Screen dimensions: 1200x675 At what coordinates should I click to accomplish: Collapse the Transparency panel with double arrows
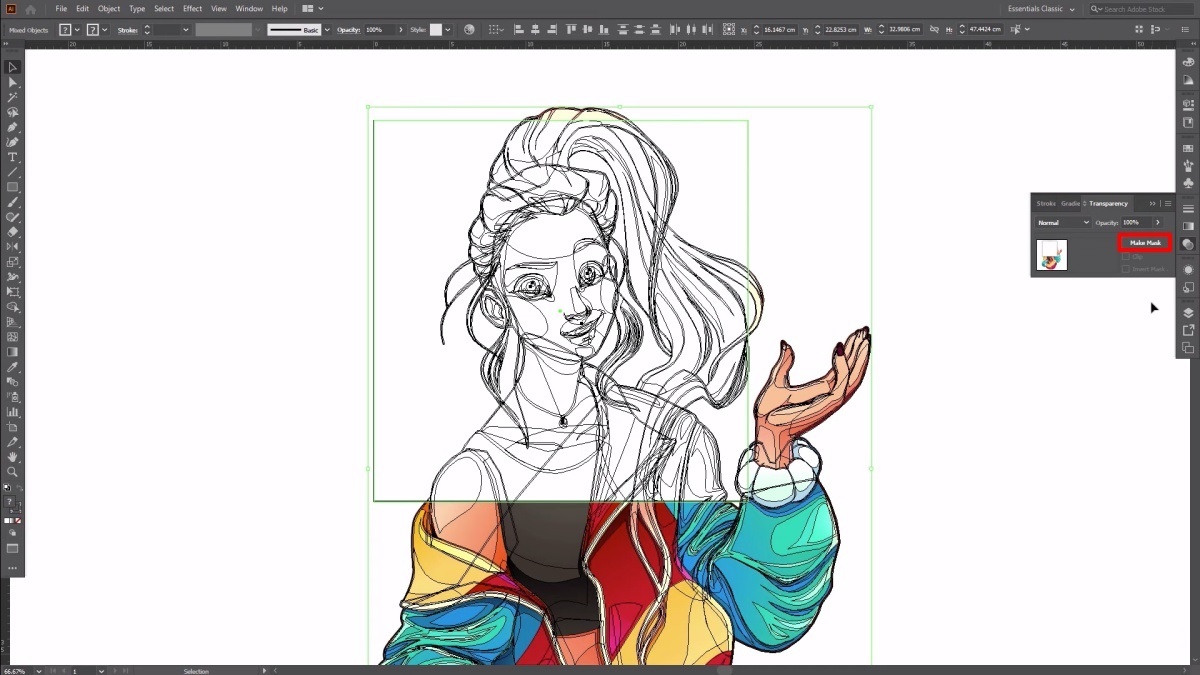[1153, 203]
